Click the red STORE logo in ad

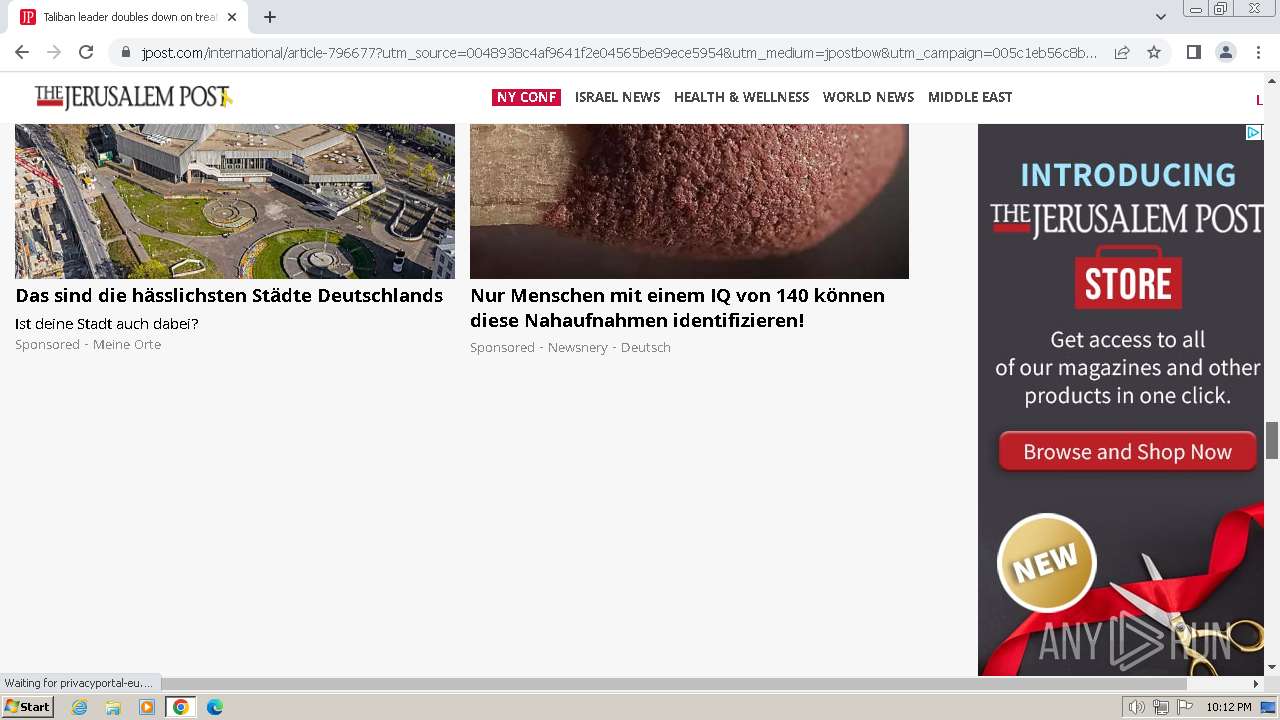pyautogui.click(x=1128, y=280)
